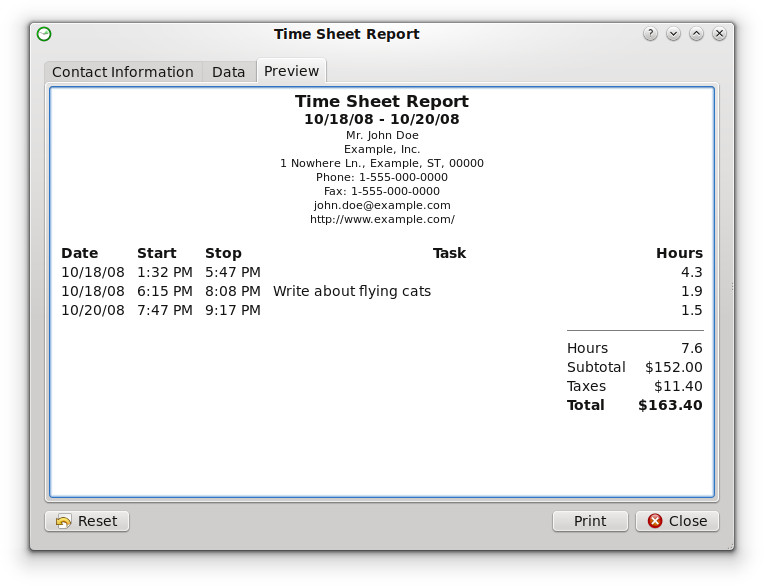Close the window with the title bar X
Screen dimensions: 764x586
pyautogui.click(x=719, y=34)
